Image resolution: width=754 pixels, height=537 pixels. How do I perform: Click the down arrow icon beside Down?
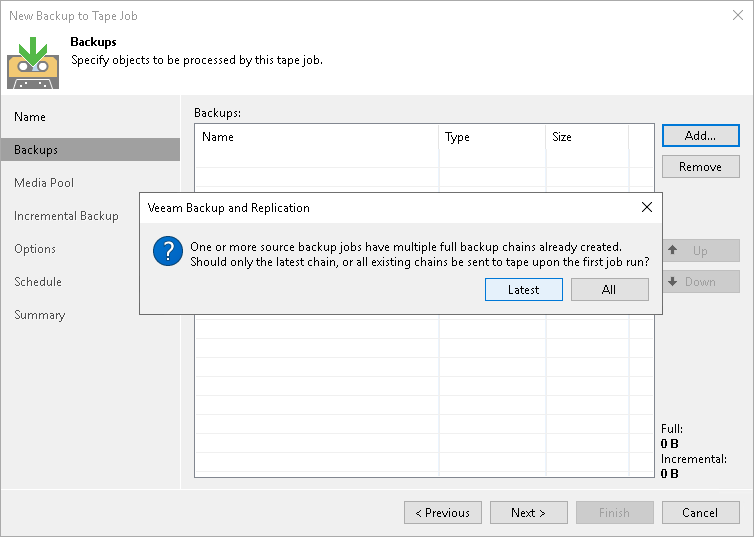673,281
